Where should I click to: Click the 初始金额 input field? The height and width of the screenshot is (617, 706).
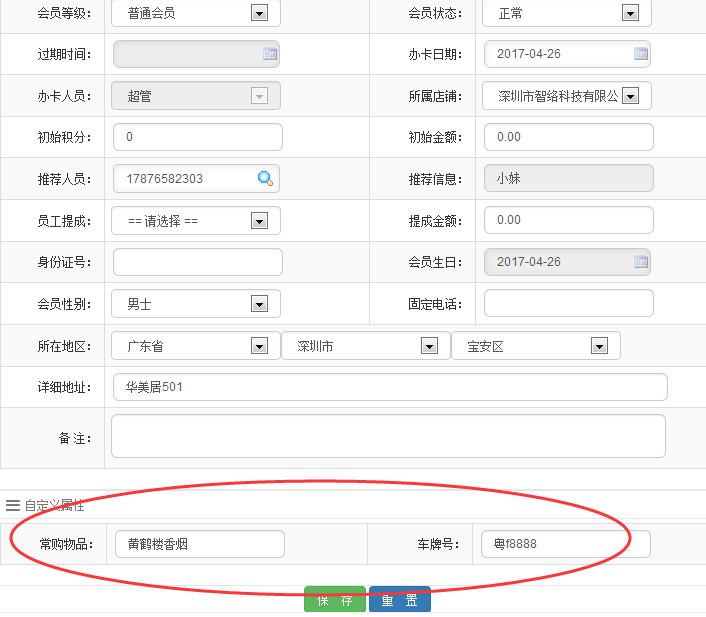coord(569,137)
